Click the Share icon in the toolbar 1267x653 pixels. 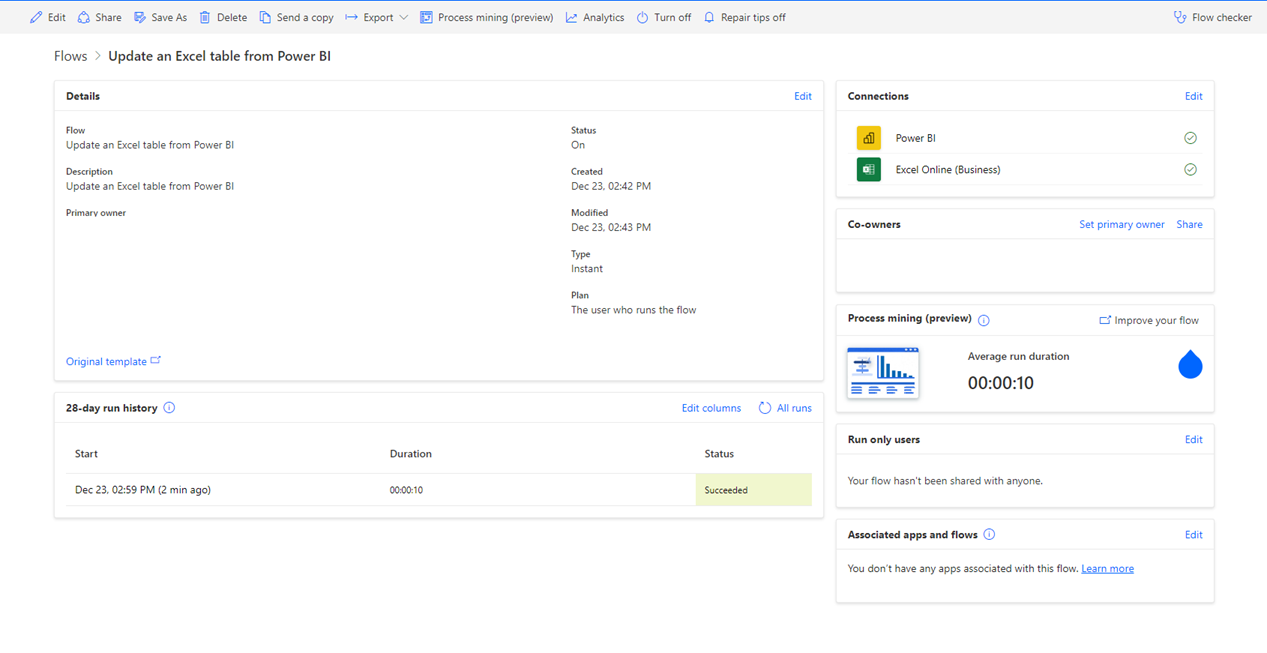(84, 17)
